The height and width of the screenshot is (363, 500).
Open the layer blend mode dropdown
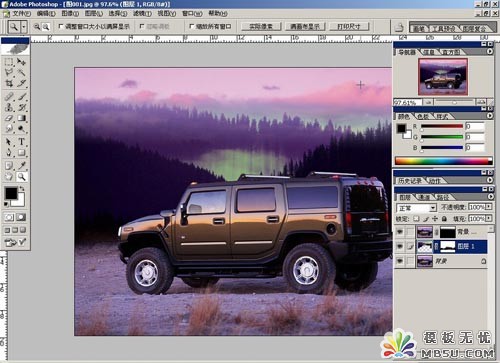click(x=416, y=208)
